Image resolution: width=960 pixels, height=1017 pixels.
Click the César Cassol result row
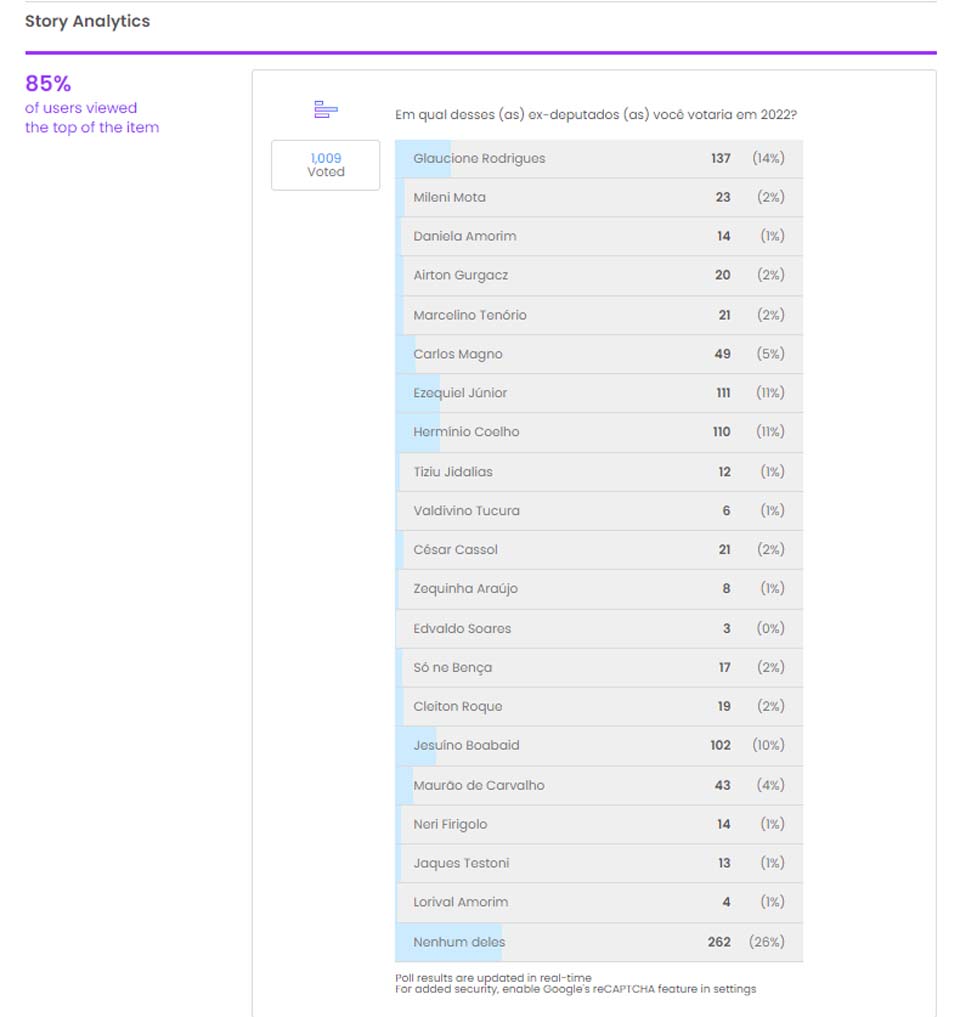598,550
